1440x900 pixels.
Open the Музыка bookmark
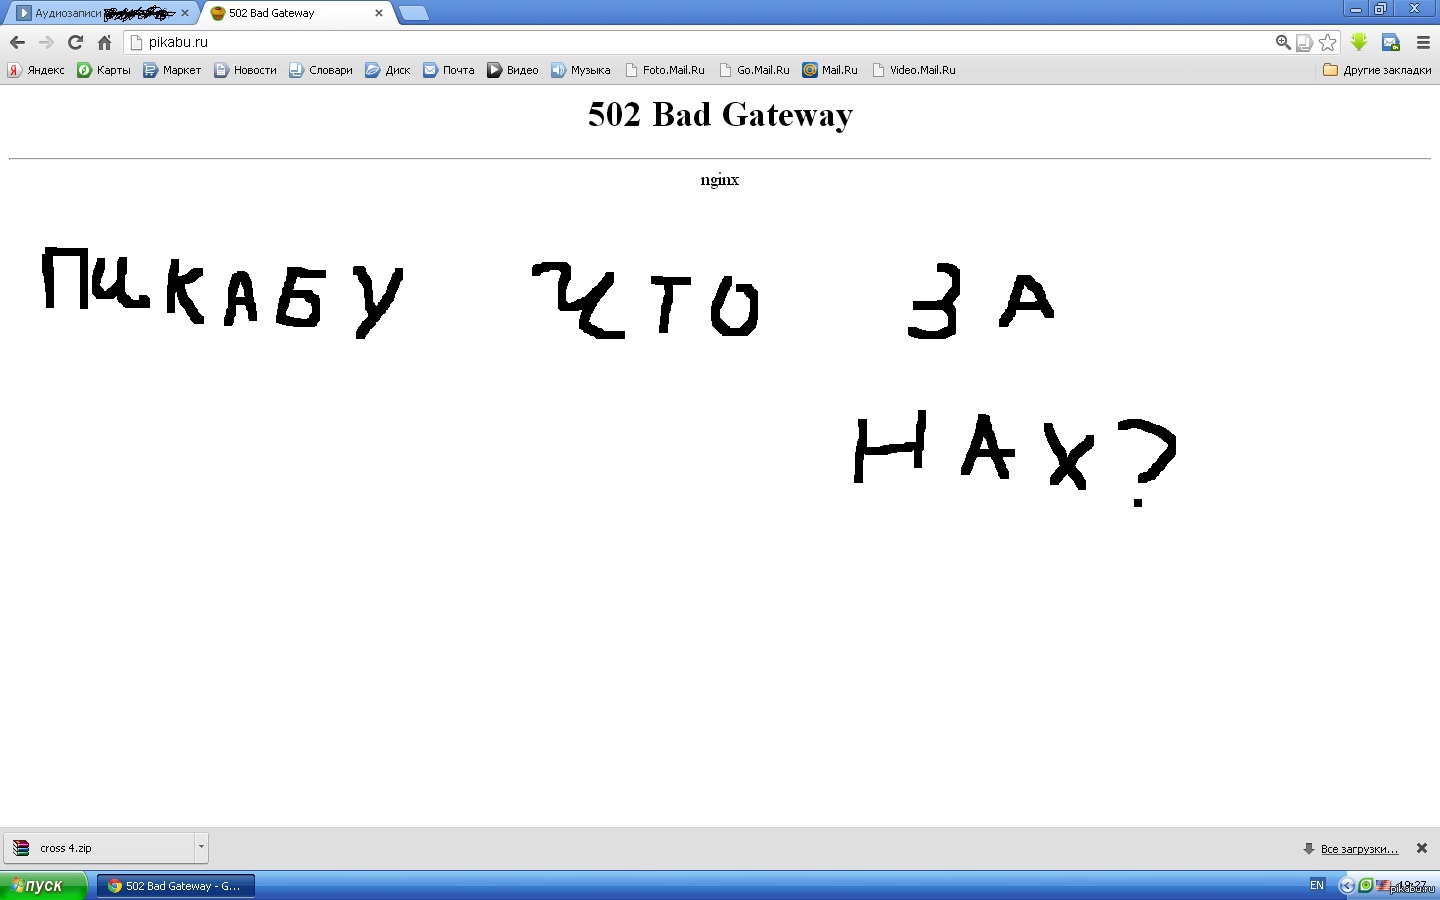581,70
